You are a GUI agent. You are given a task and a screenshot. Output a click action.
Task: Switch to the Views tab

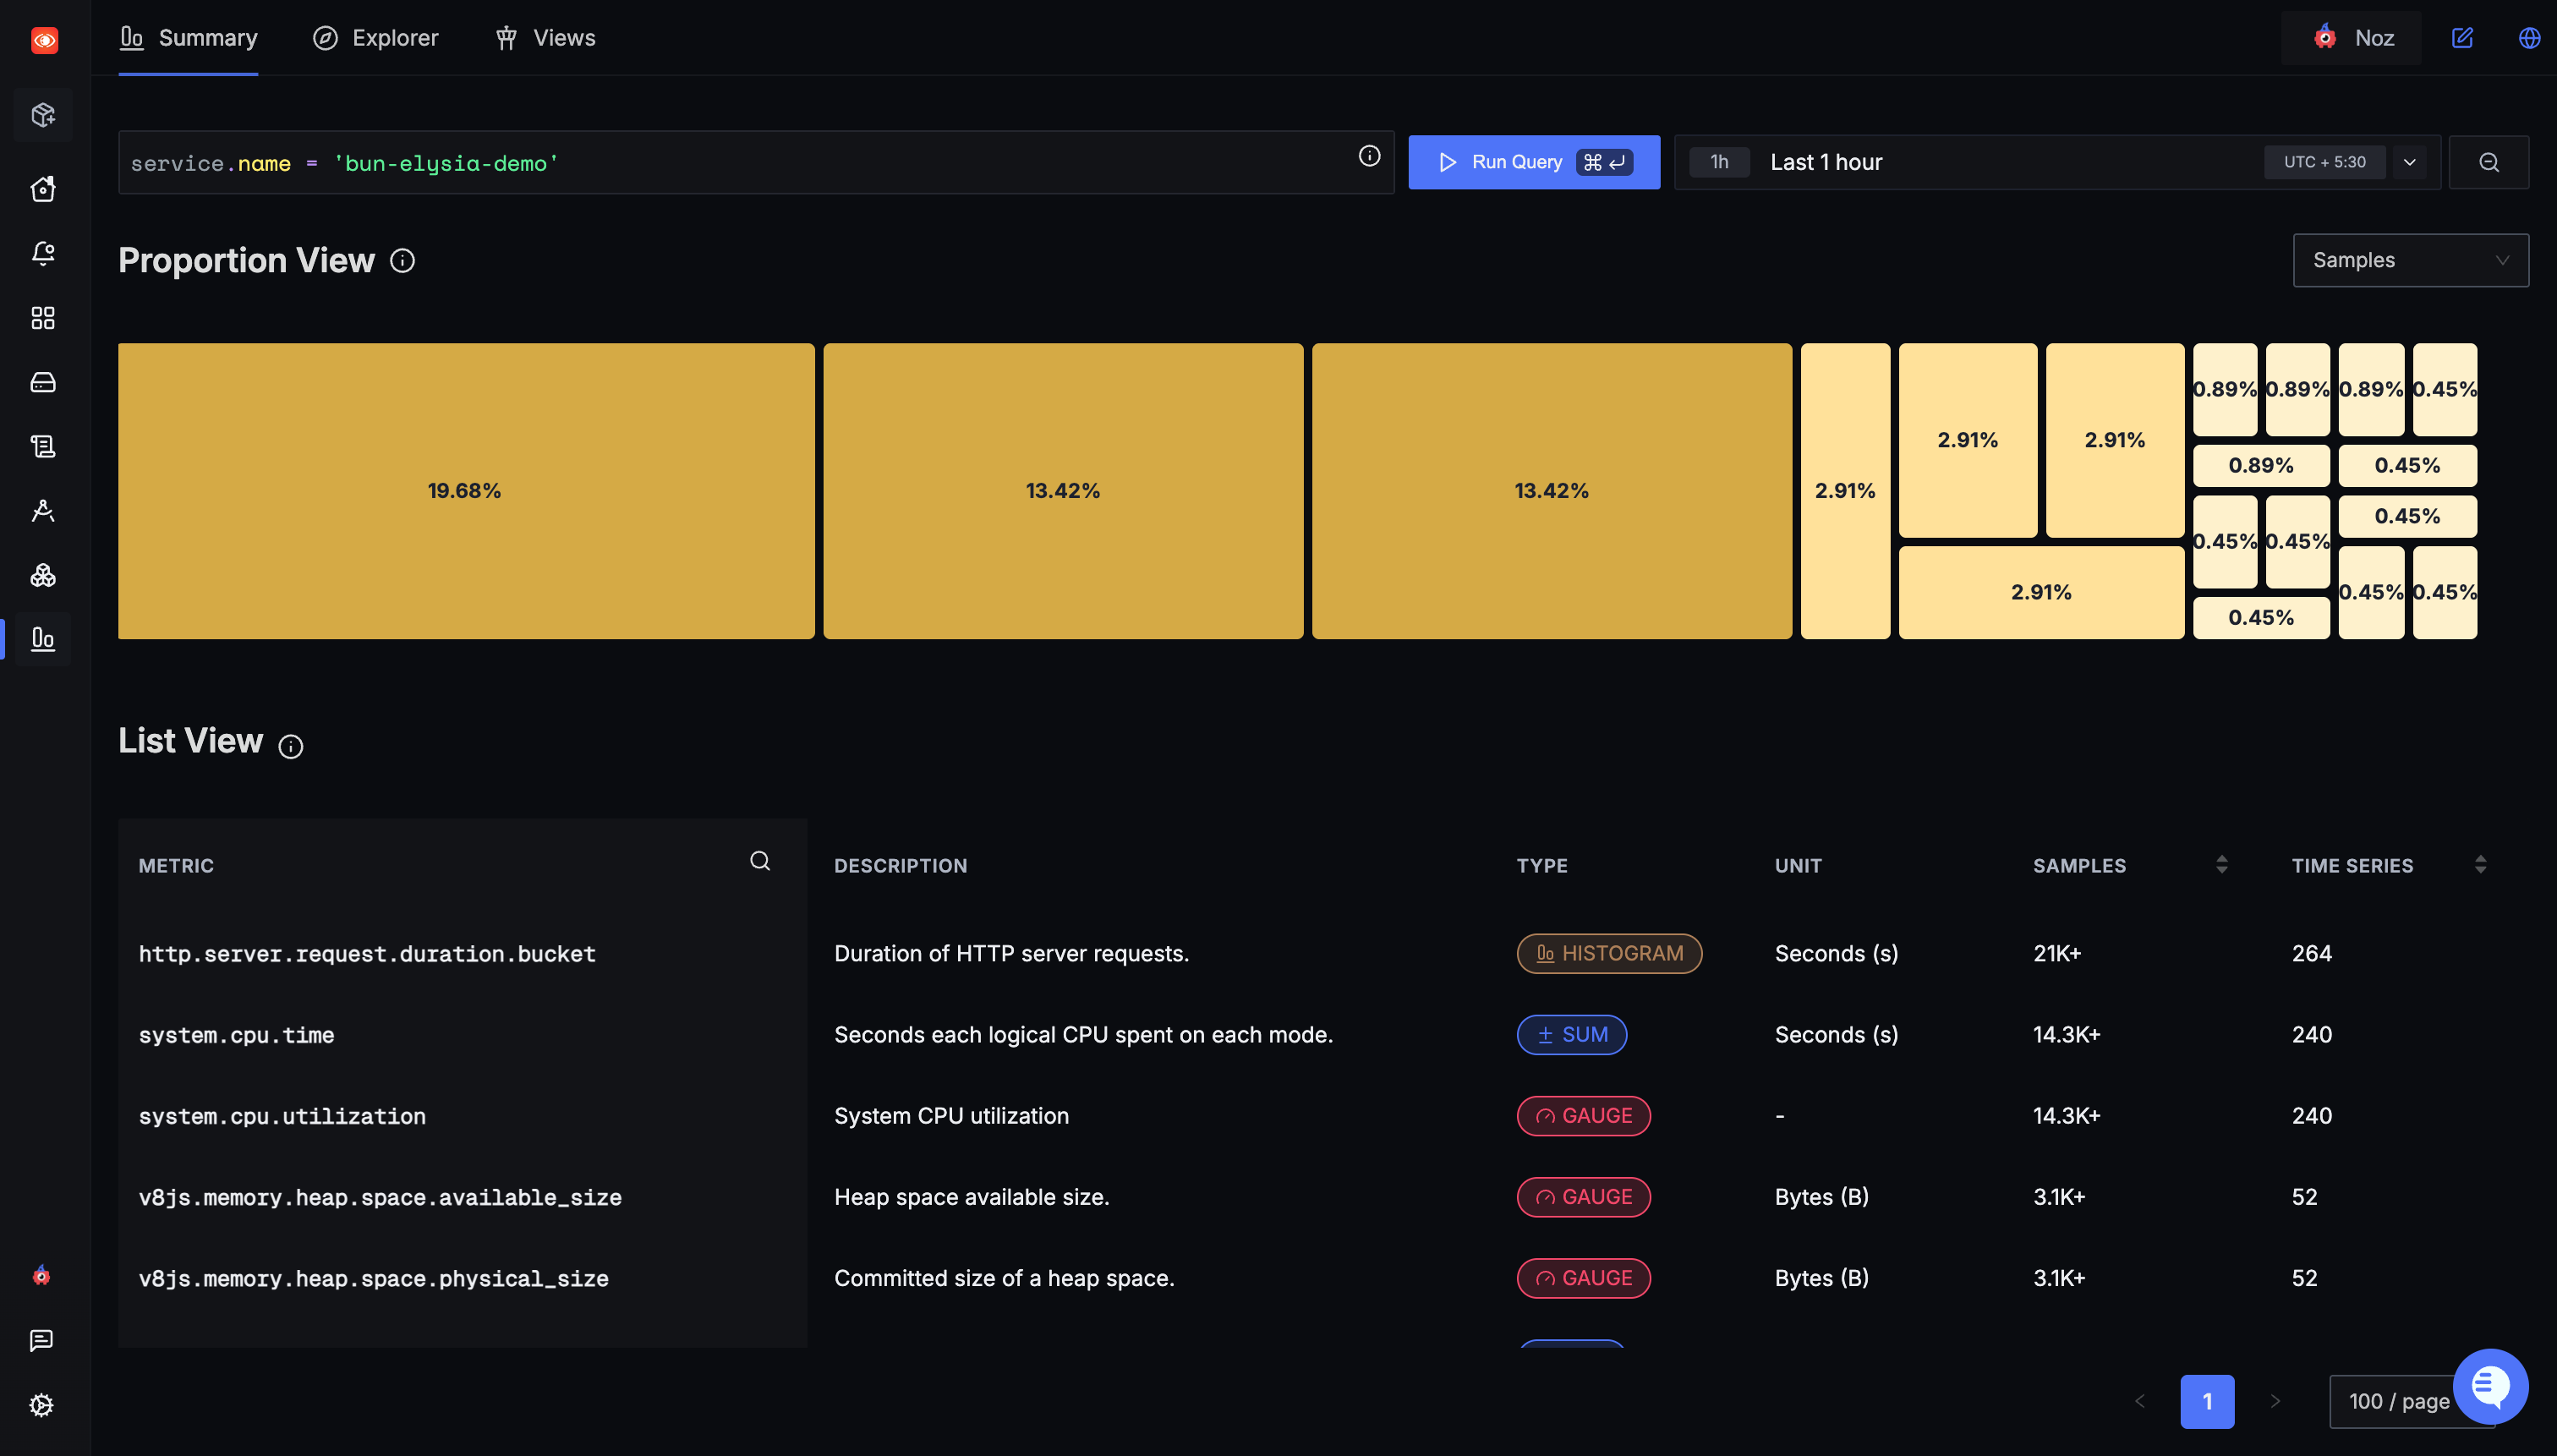tap(545, 38)
